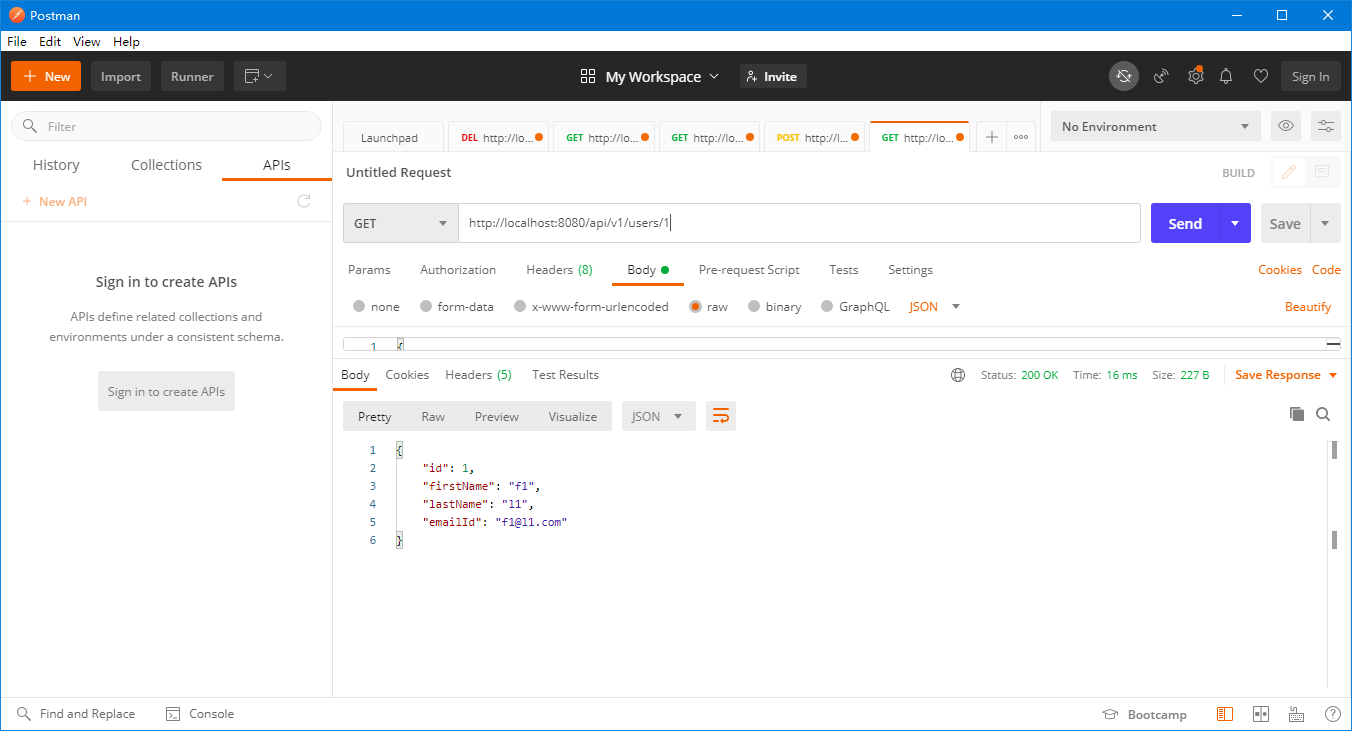Screen dimensions: 1352x731
Task: Open the Help menu
Action: 126,42
